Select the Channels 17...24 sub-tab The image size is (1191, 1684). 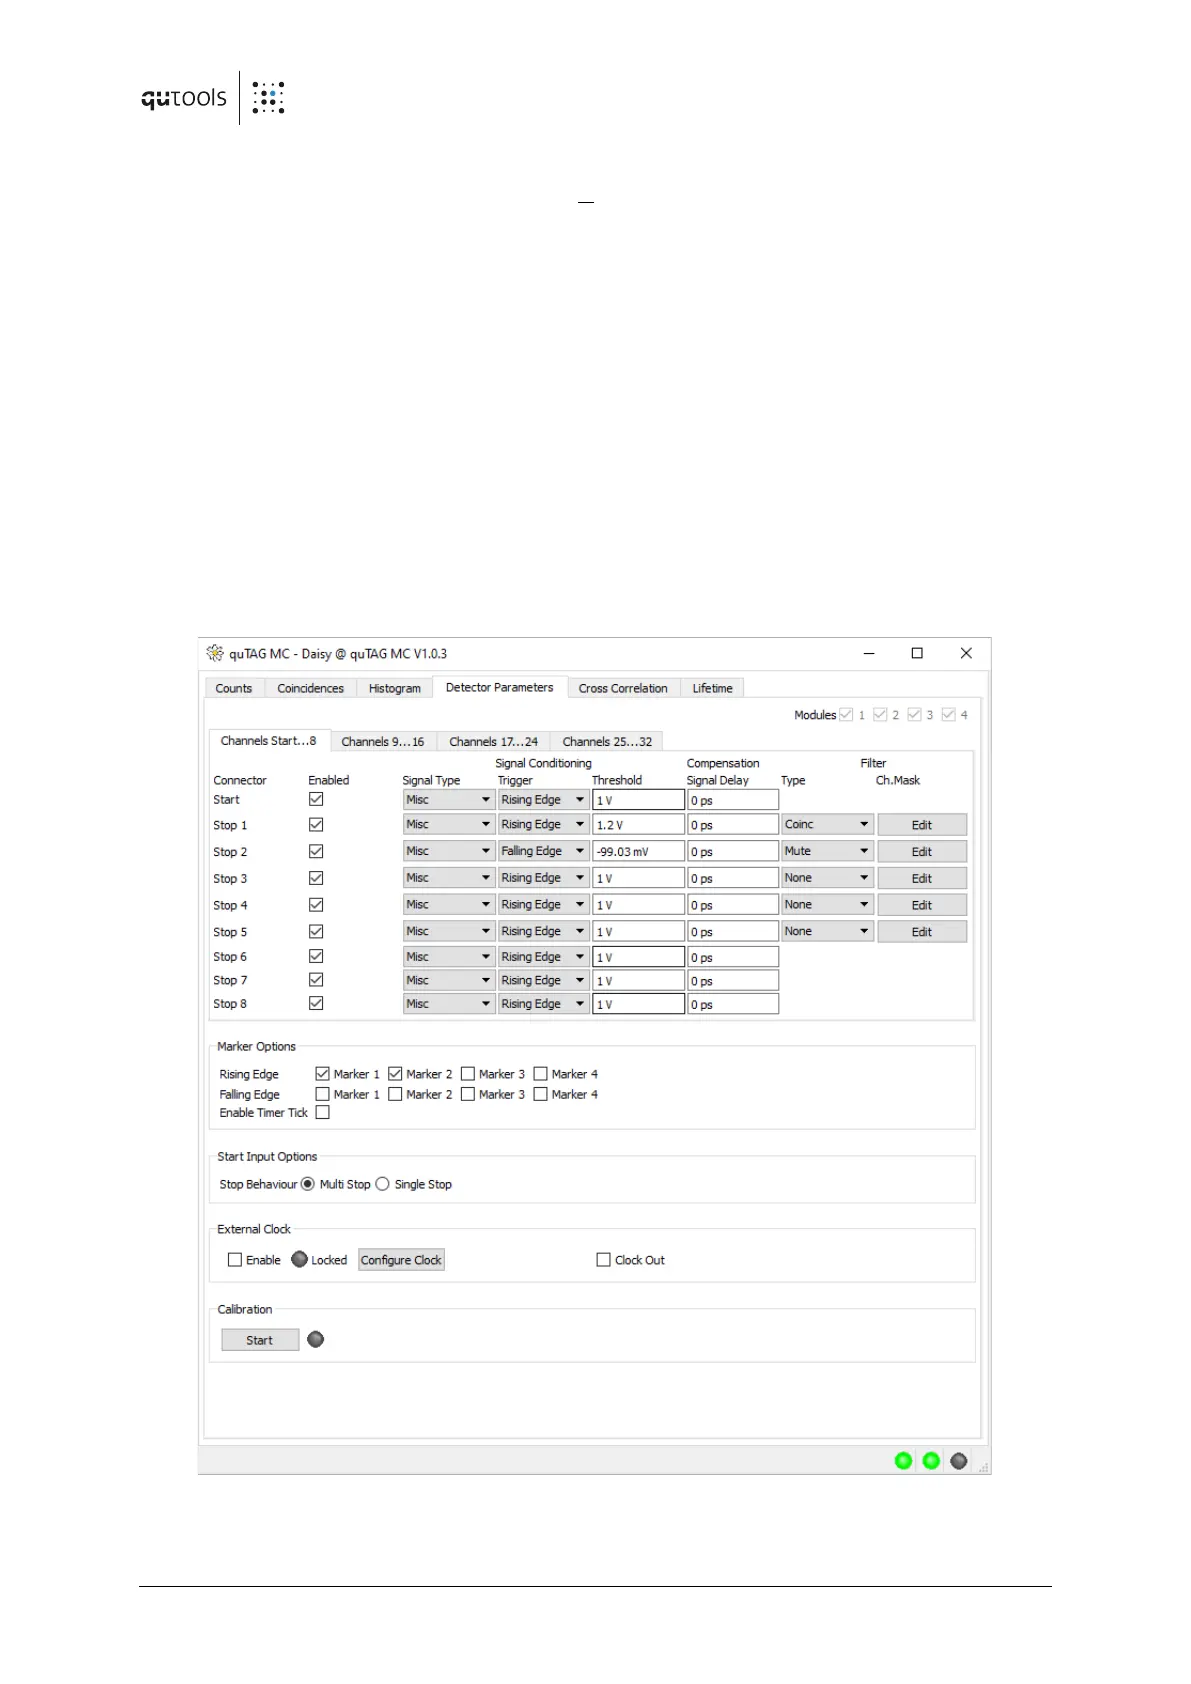coord(493,742)
